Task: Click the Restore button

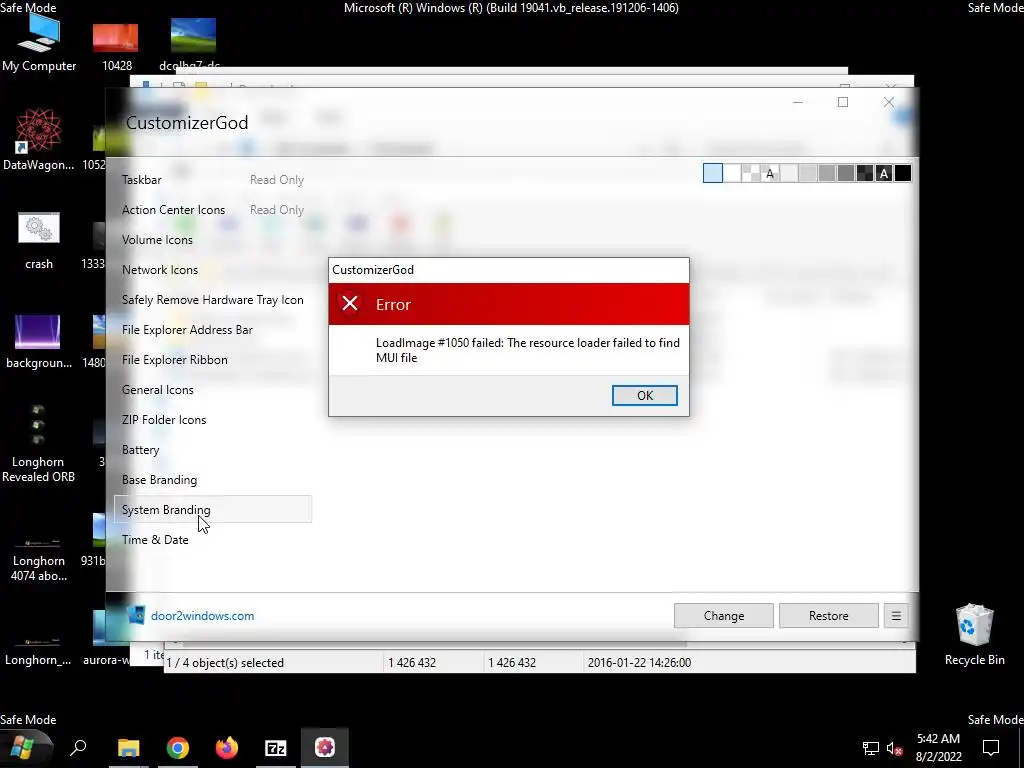Action: (x=829, y=616)
